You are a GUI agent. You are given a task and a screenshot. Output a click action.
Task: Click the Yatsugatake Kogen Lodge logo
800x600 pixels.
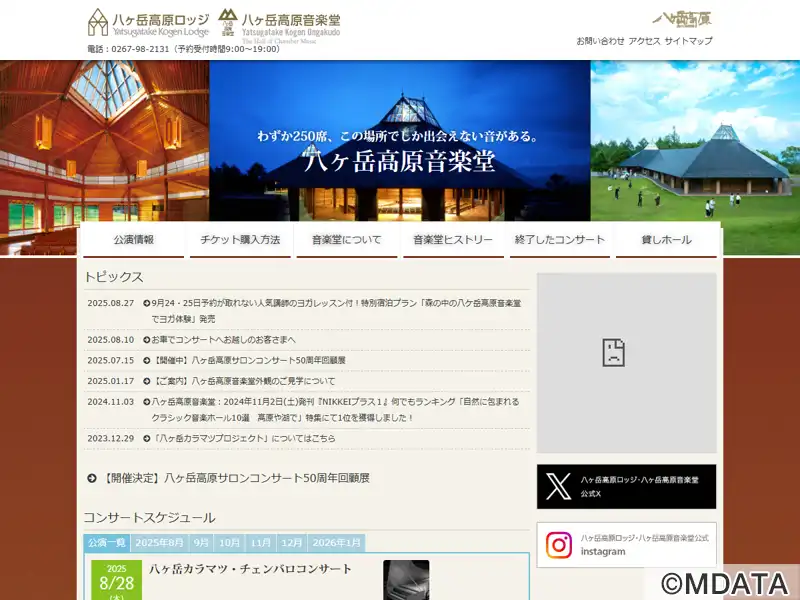[x=148, y=22]
